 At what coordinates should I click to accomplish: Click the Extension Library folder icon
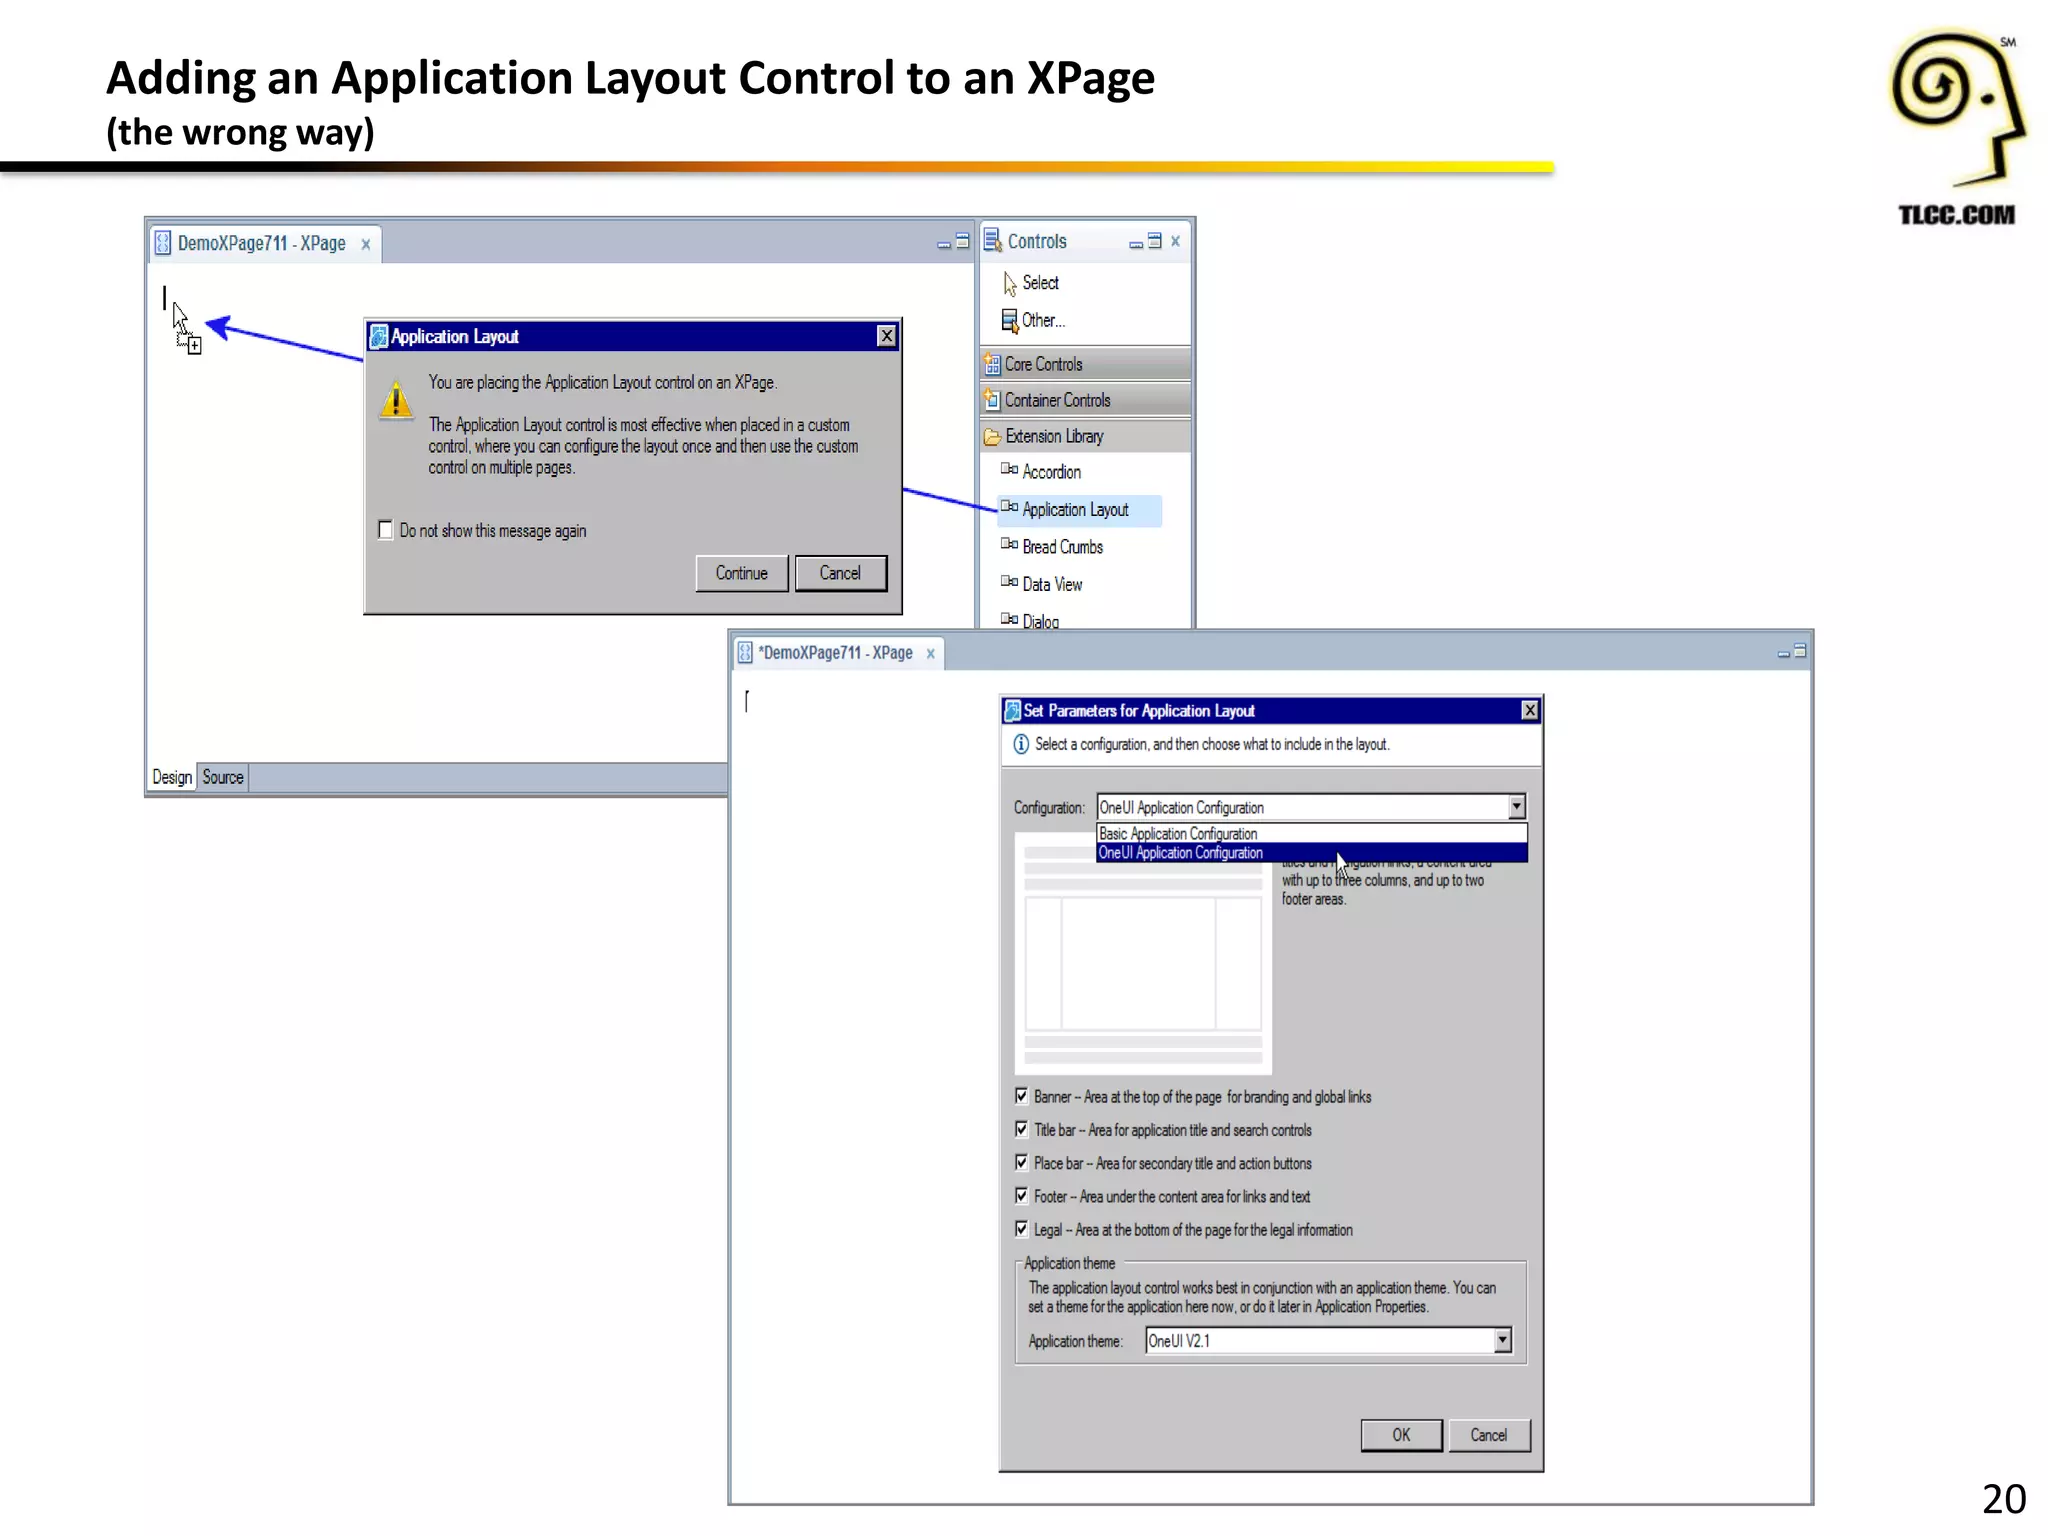[x=992, y=437]
